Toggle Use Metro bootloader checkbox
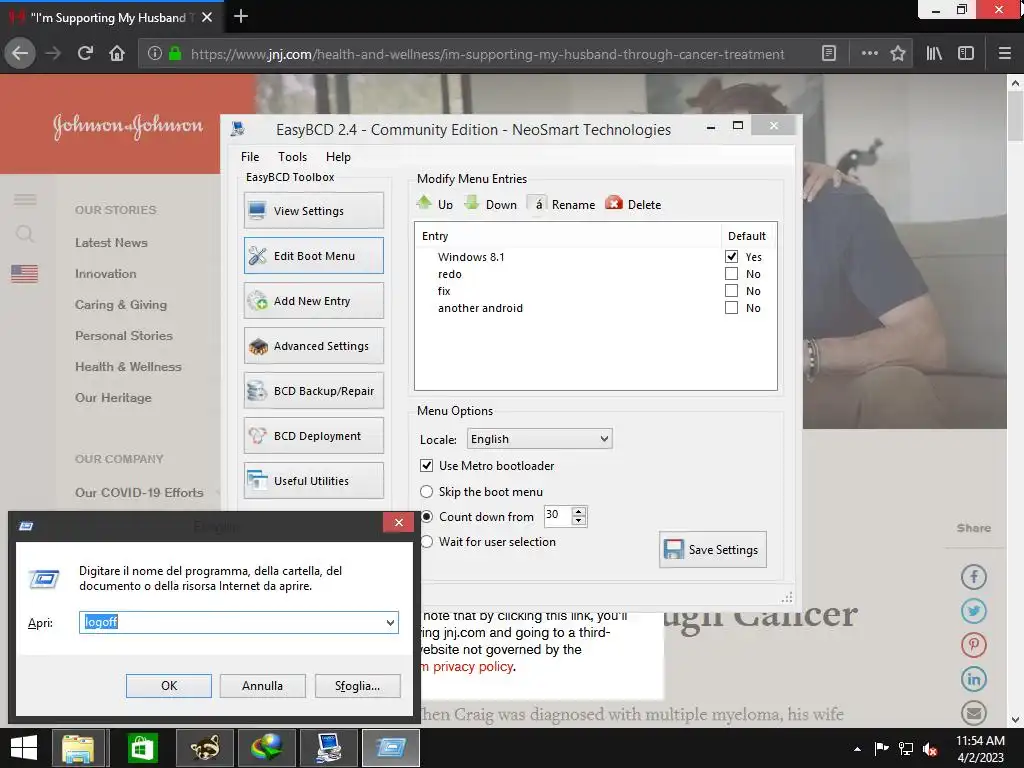Viewport: 1024px width, 768px height. [x=426, y=466]
